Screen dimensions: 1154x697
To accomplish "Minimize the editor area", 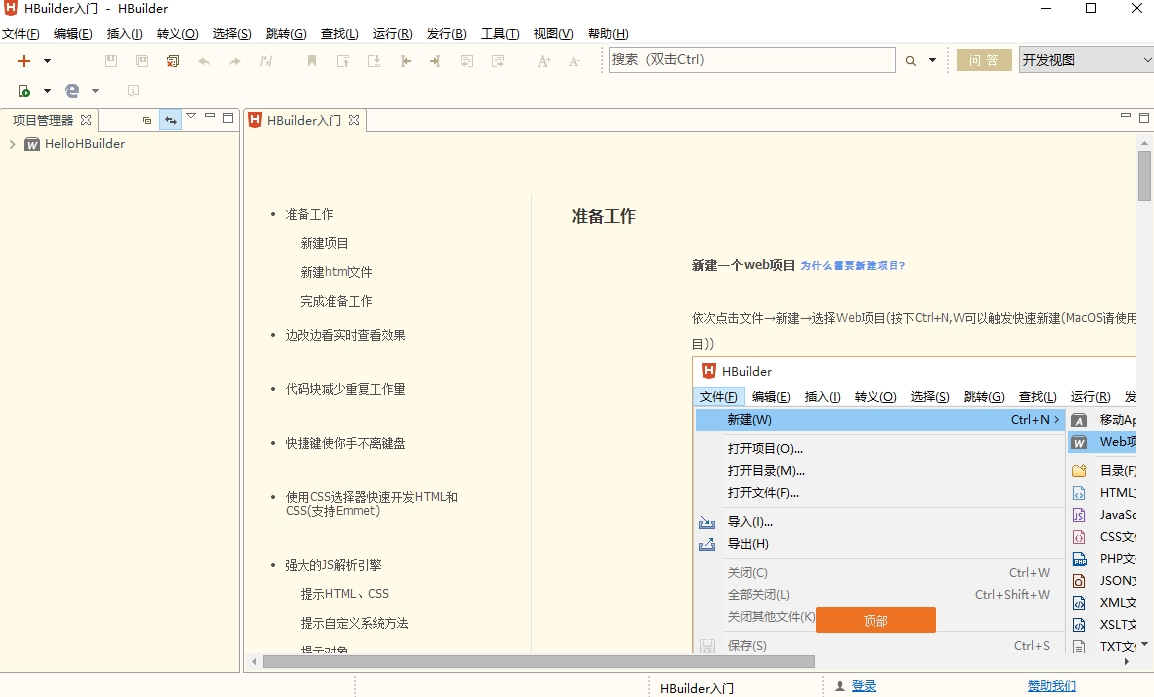I will (1125, 116).
